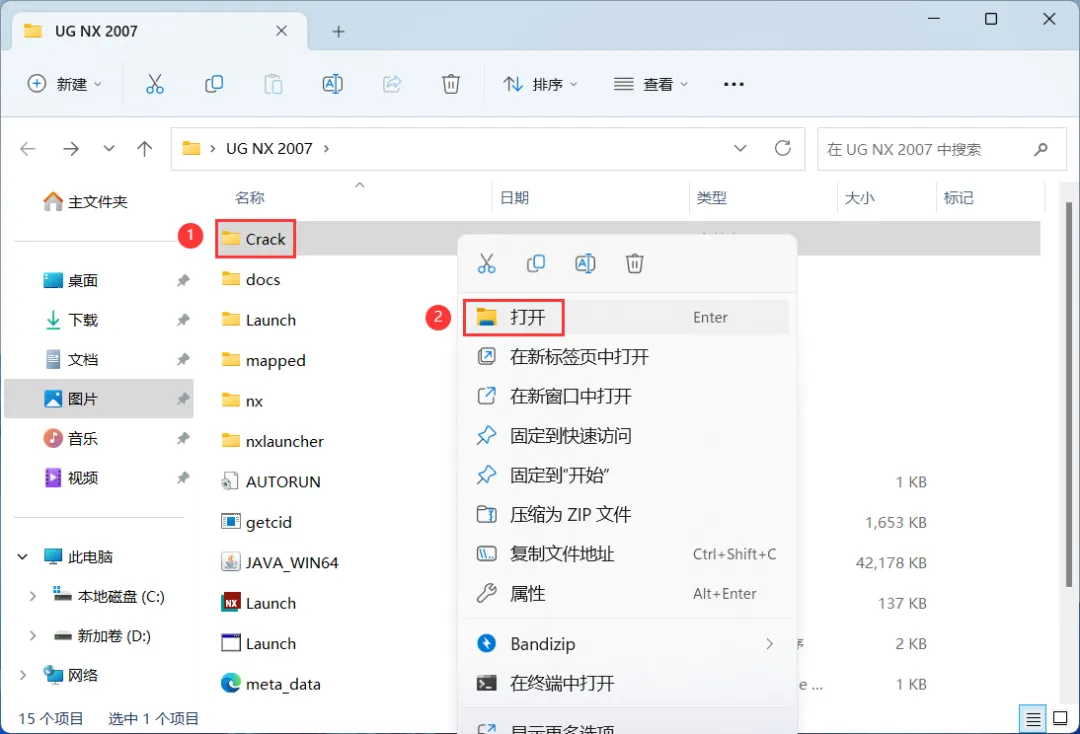Click the Cut icon in the context menu
Image resolution: width=1080 pixels, height=734 pixels.
[486, 264]
